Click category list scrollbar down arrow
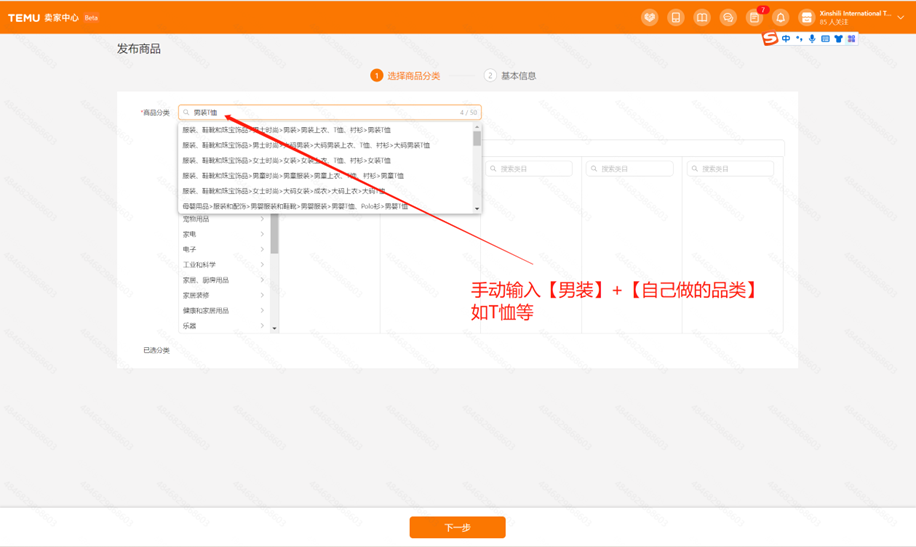 coord(275,328)
